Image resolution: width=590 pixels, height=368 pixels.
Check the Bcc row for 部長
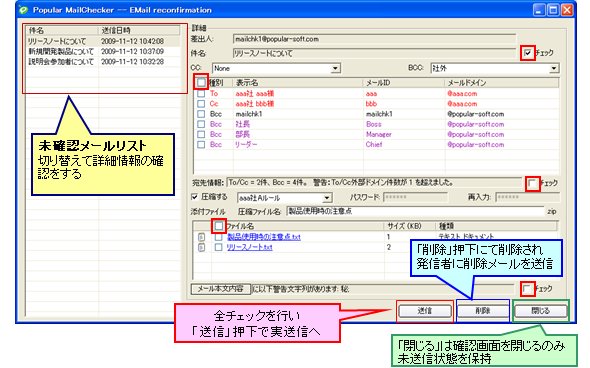pyautogui.click(x=201, y=134)
